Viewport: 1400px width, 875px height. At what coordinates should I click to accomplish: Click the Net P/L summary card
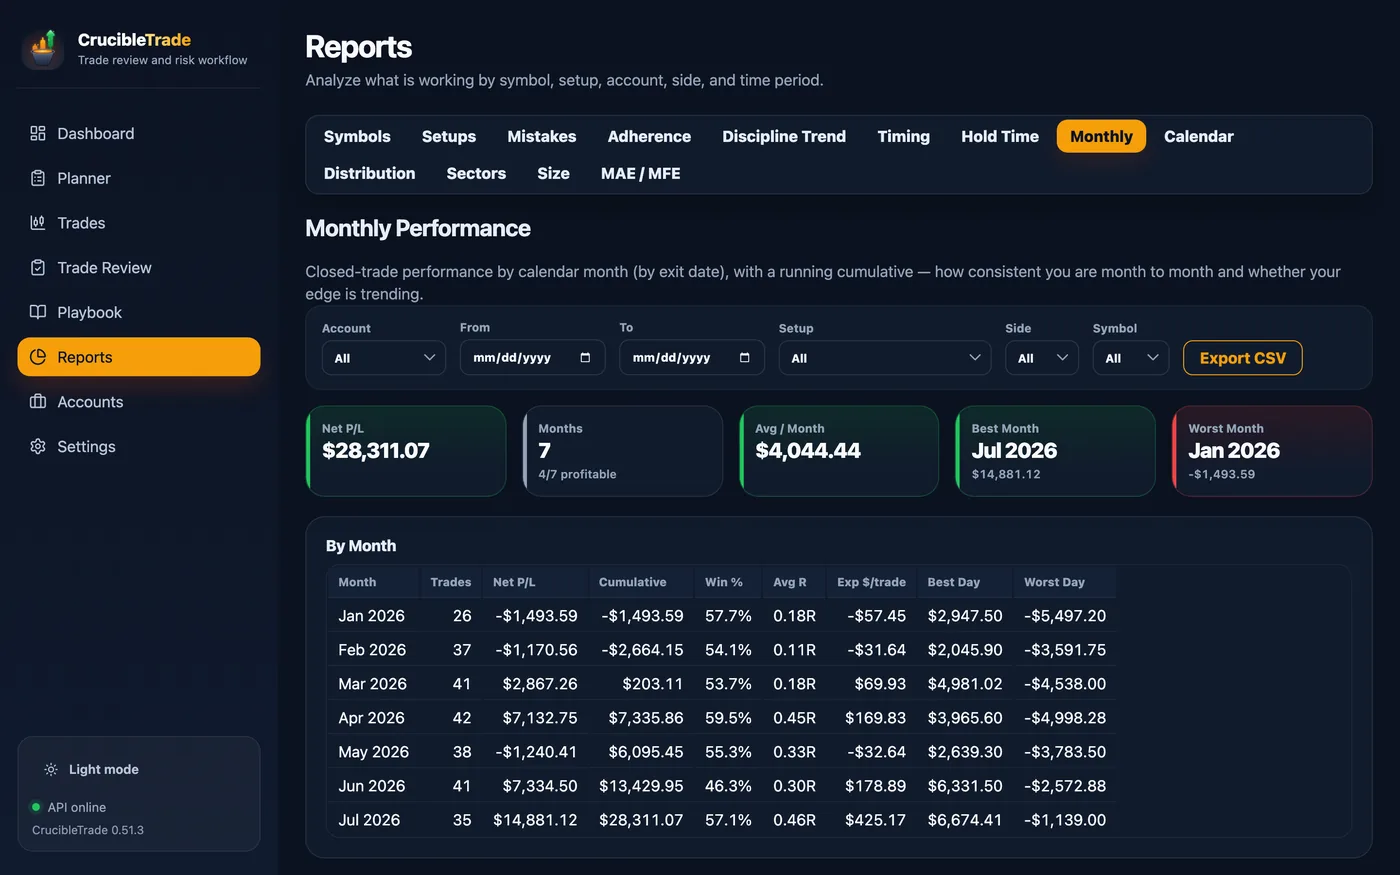tap(406, 451)
